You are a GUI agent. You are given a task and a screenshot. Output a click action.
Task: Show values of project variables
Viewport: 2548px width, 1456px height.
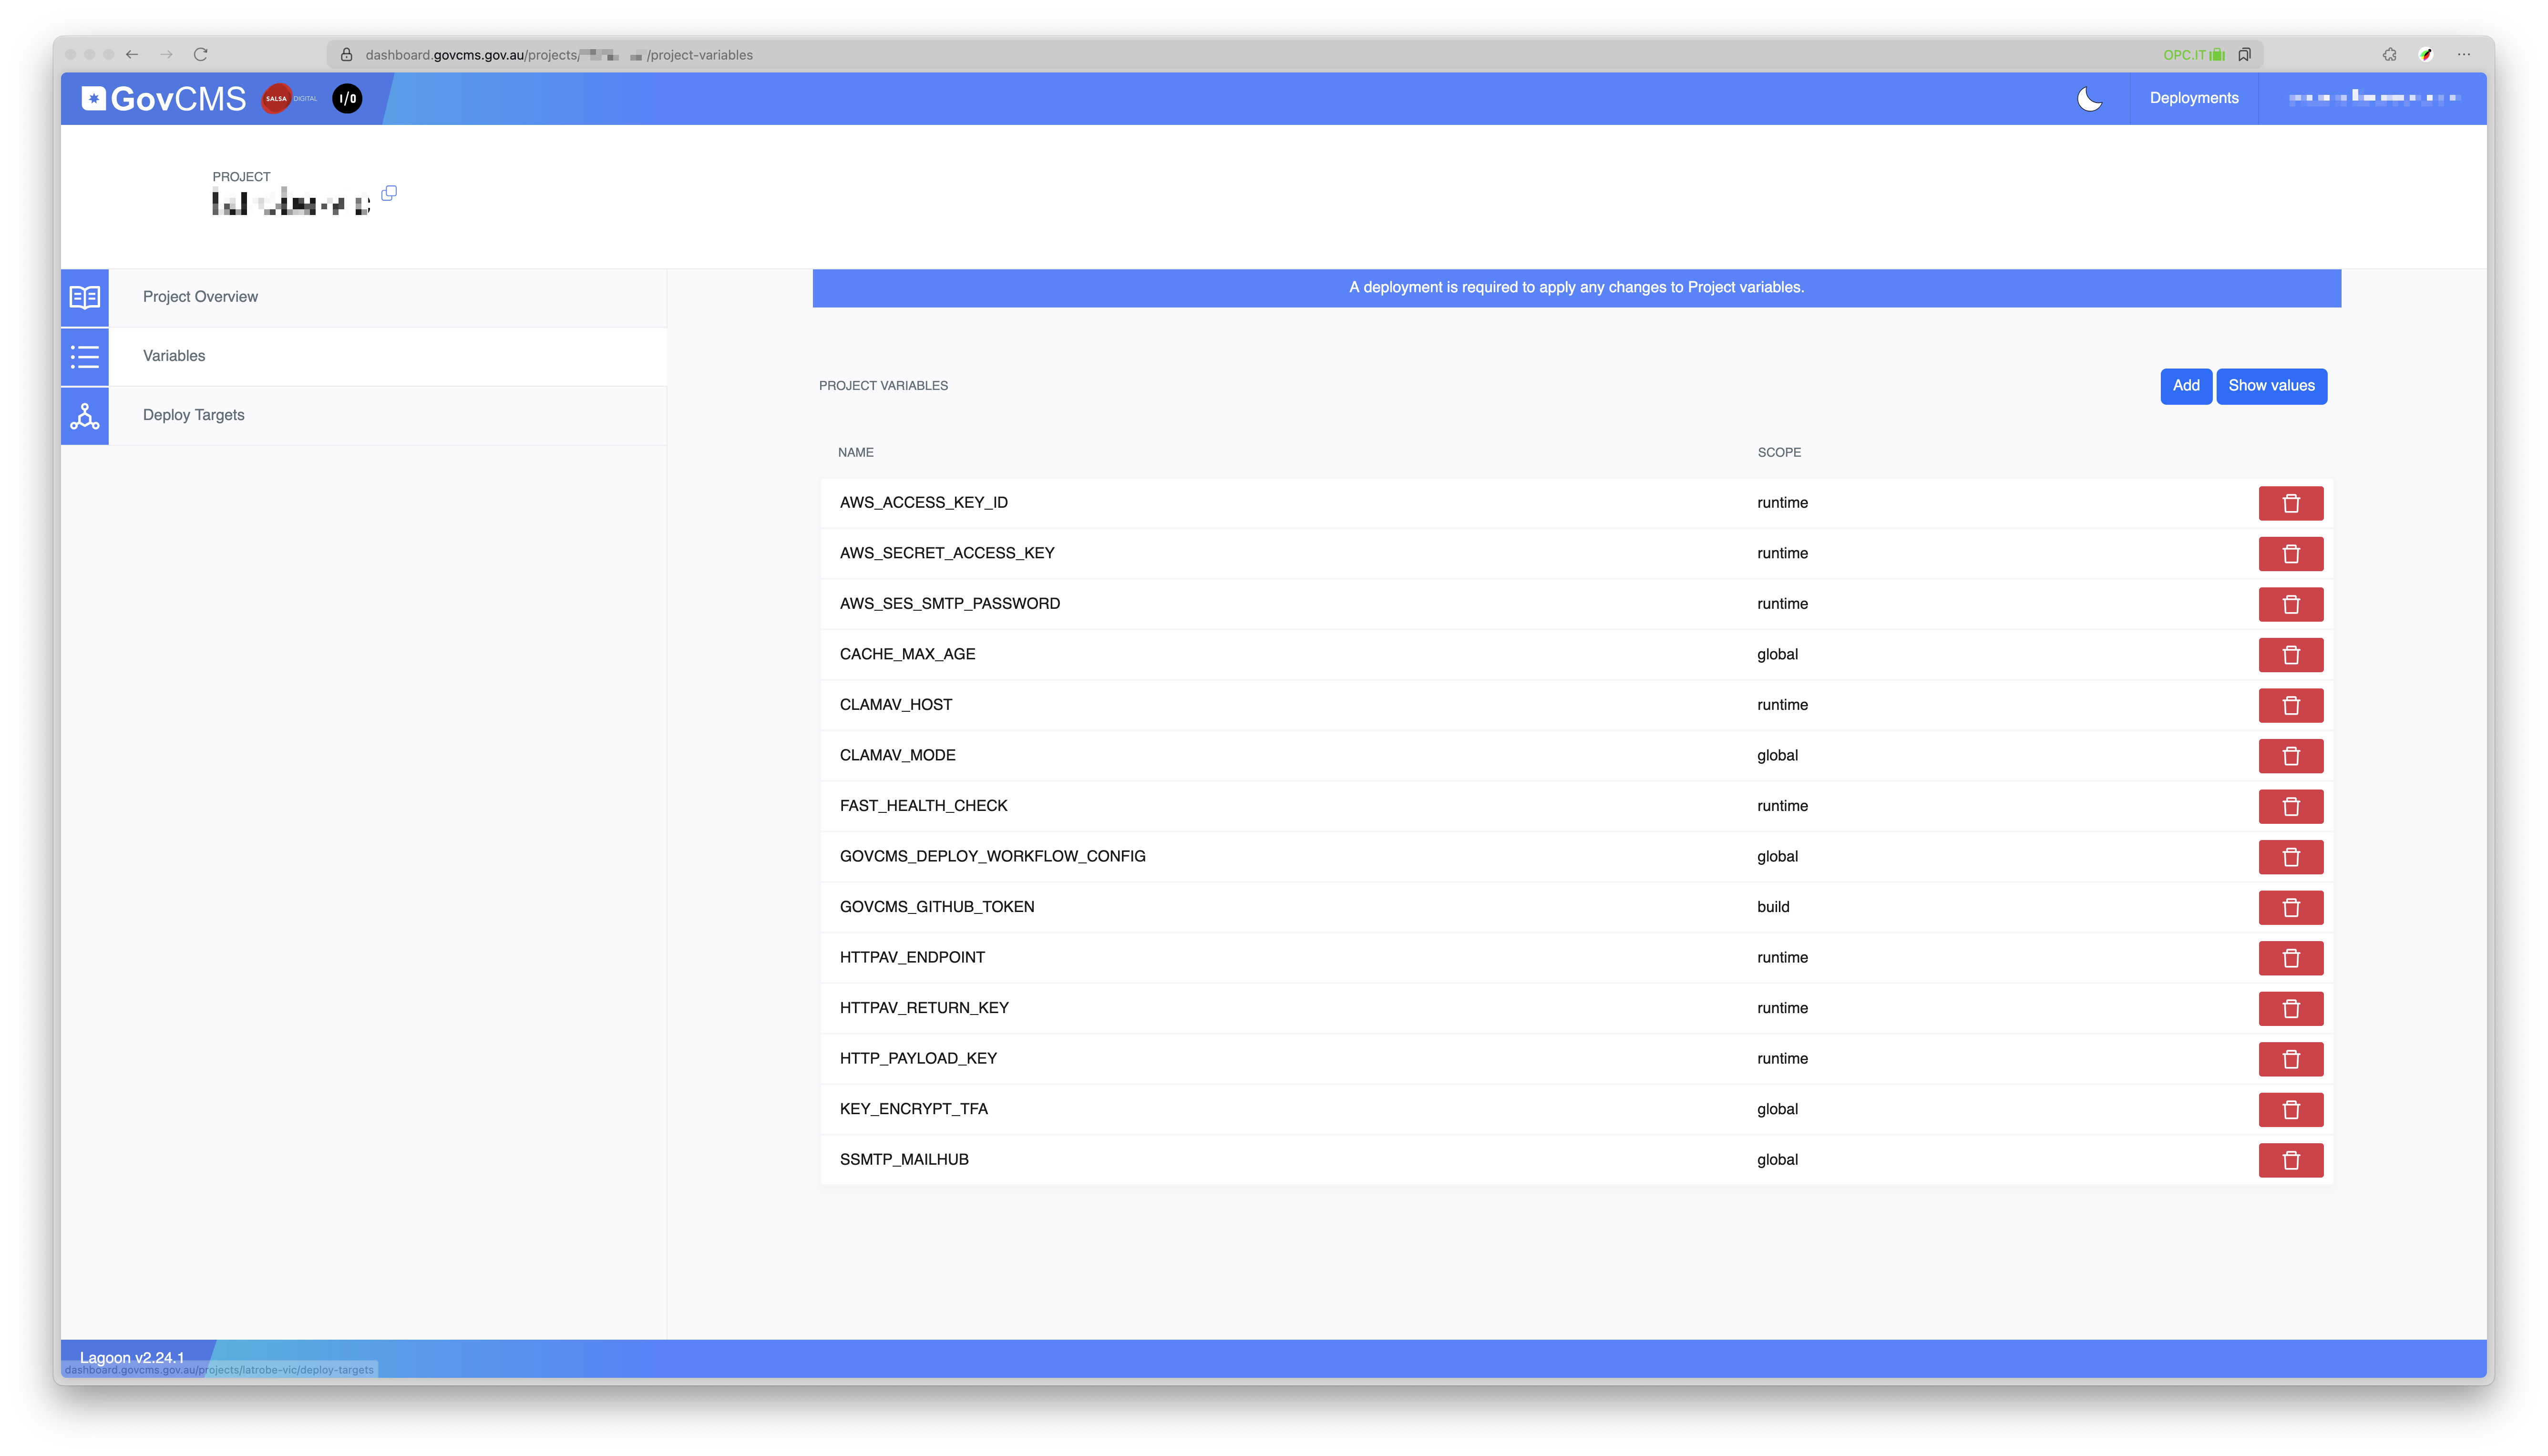2270,386
